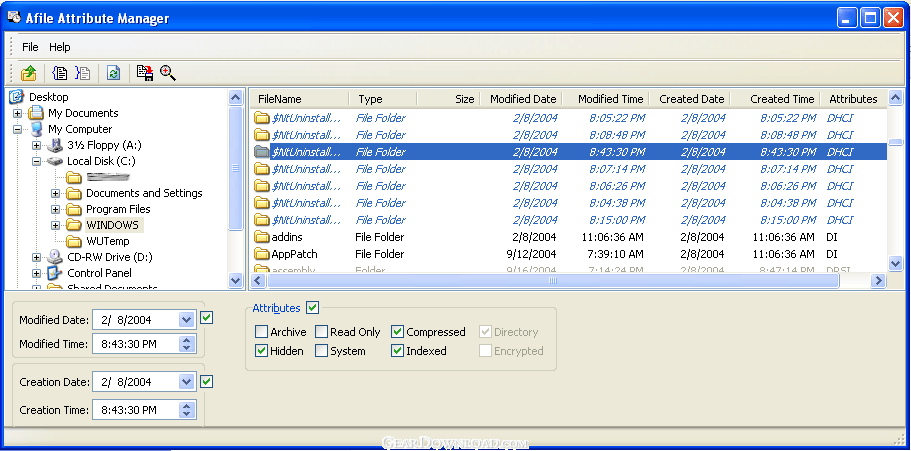Open the File menu

[30, 47]
